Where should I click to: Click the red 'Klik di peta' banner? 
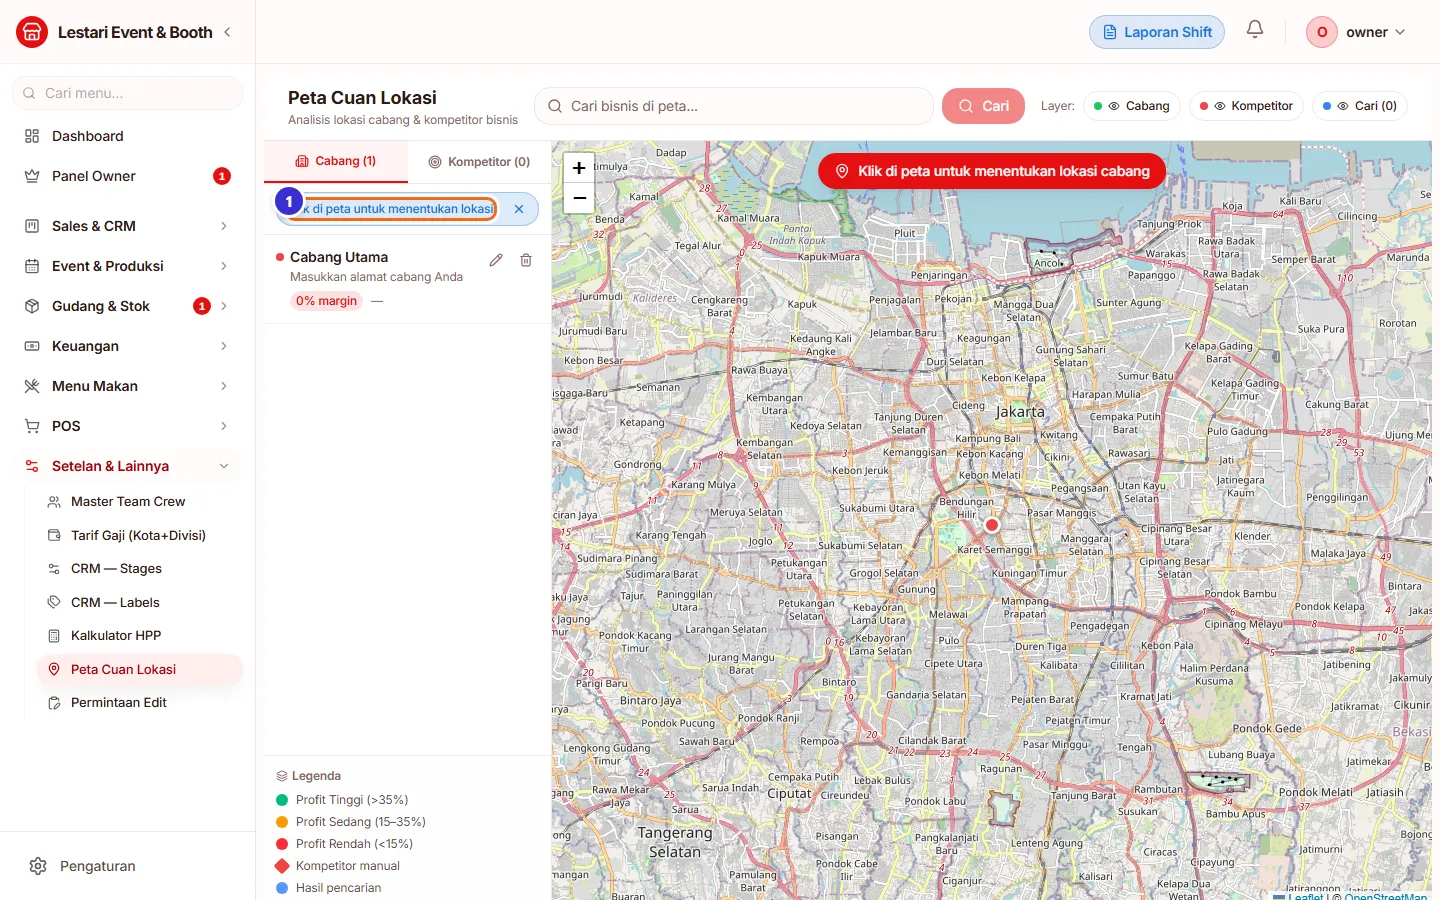click(992, 171)
